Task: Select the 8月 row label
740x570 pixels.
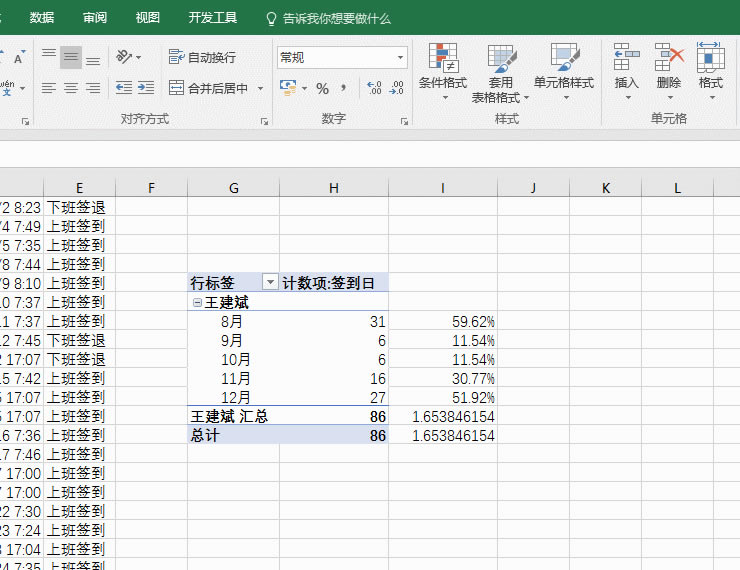Action: pyautogui.click(x=233, y=321)
